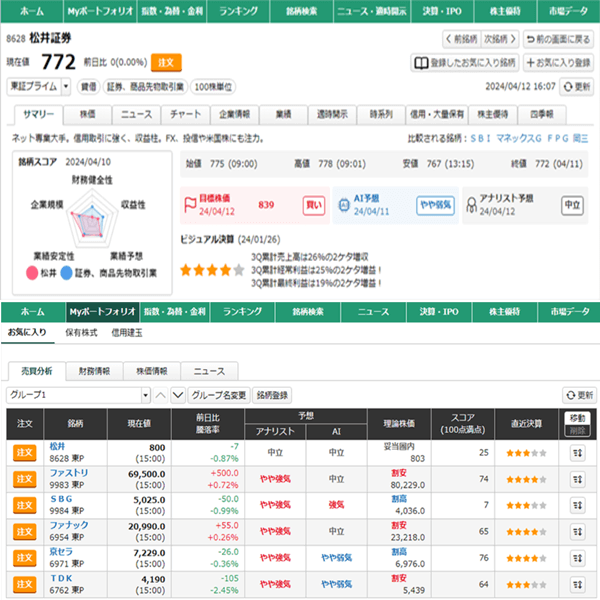Open 保有株式 sub-tab
The image size is (600, 600).
tap(81, 333)
